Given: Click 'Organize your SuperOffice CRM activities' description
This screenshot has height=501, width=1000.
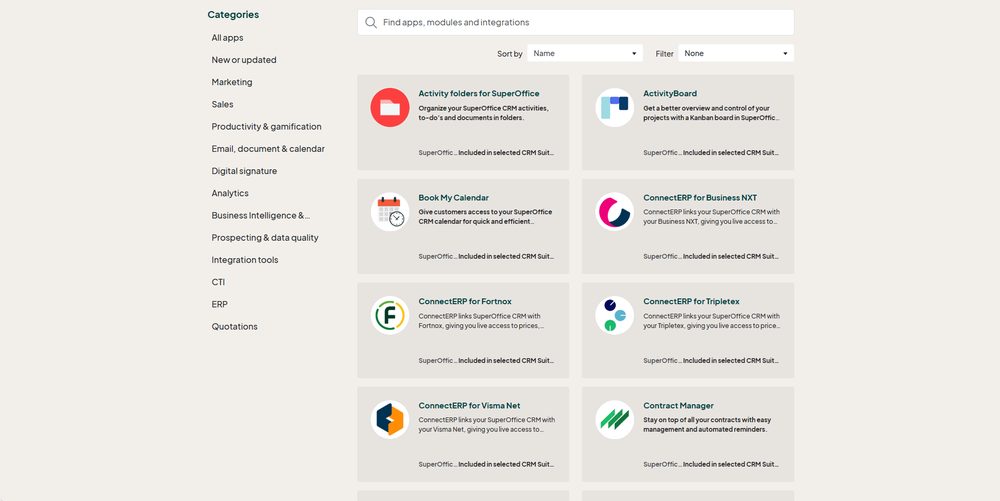Looking at the screenshot, I should coord(483,113).
